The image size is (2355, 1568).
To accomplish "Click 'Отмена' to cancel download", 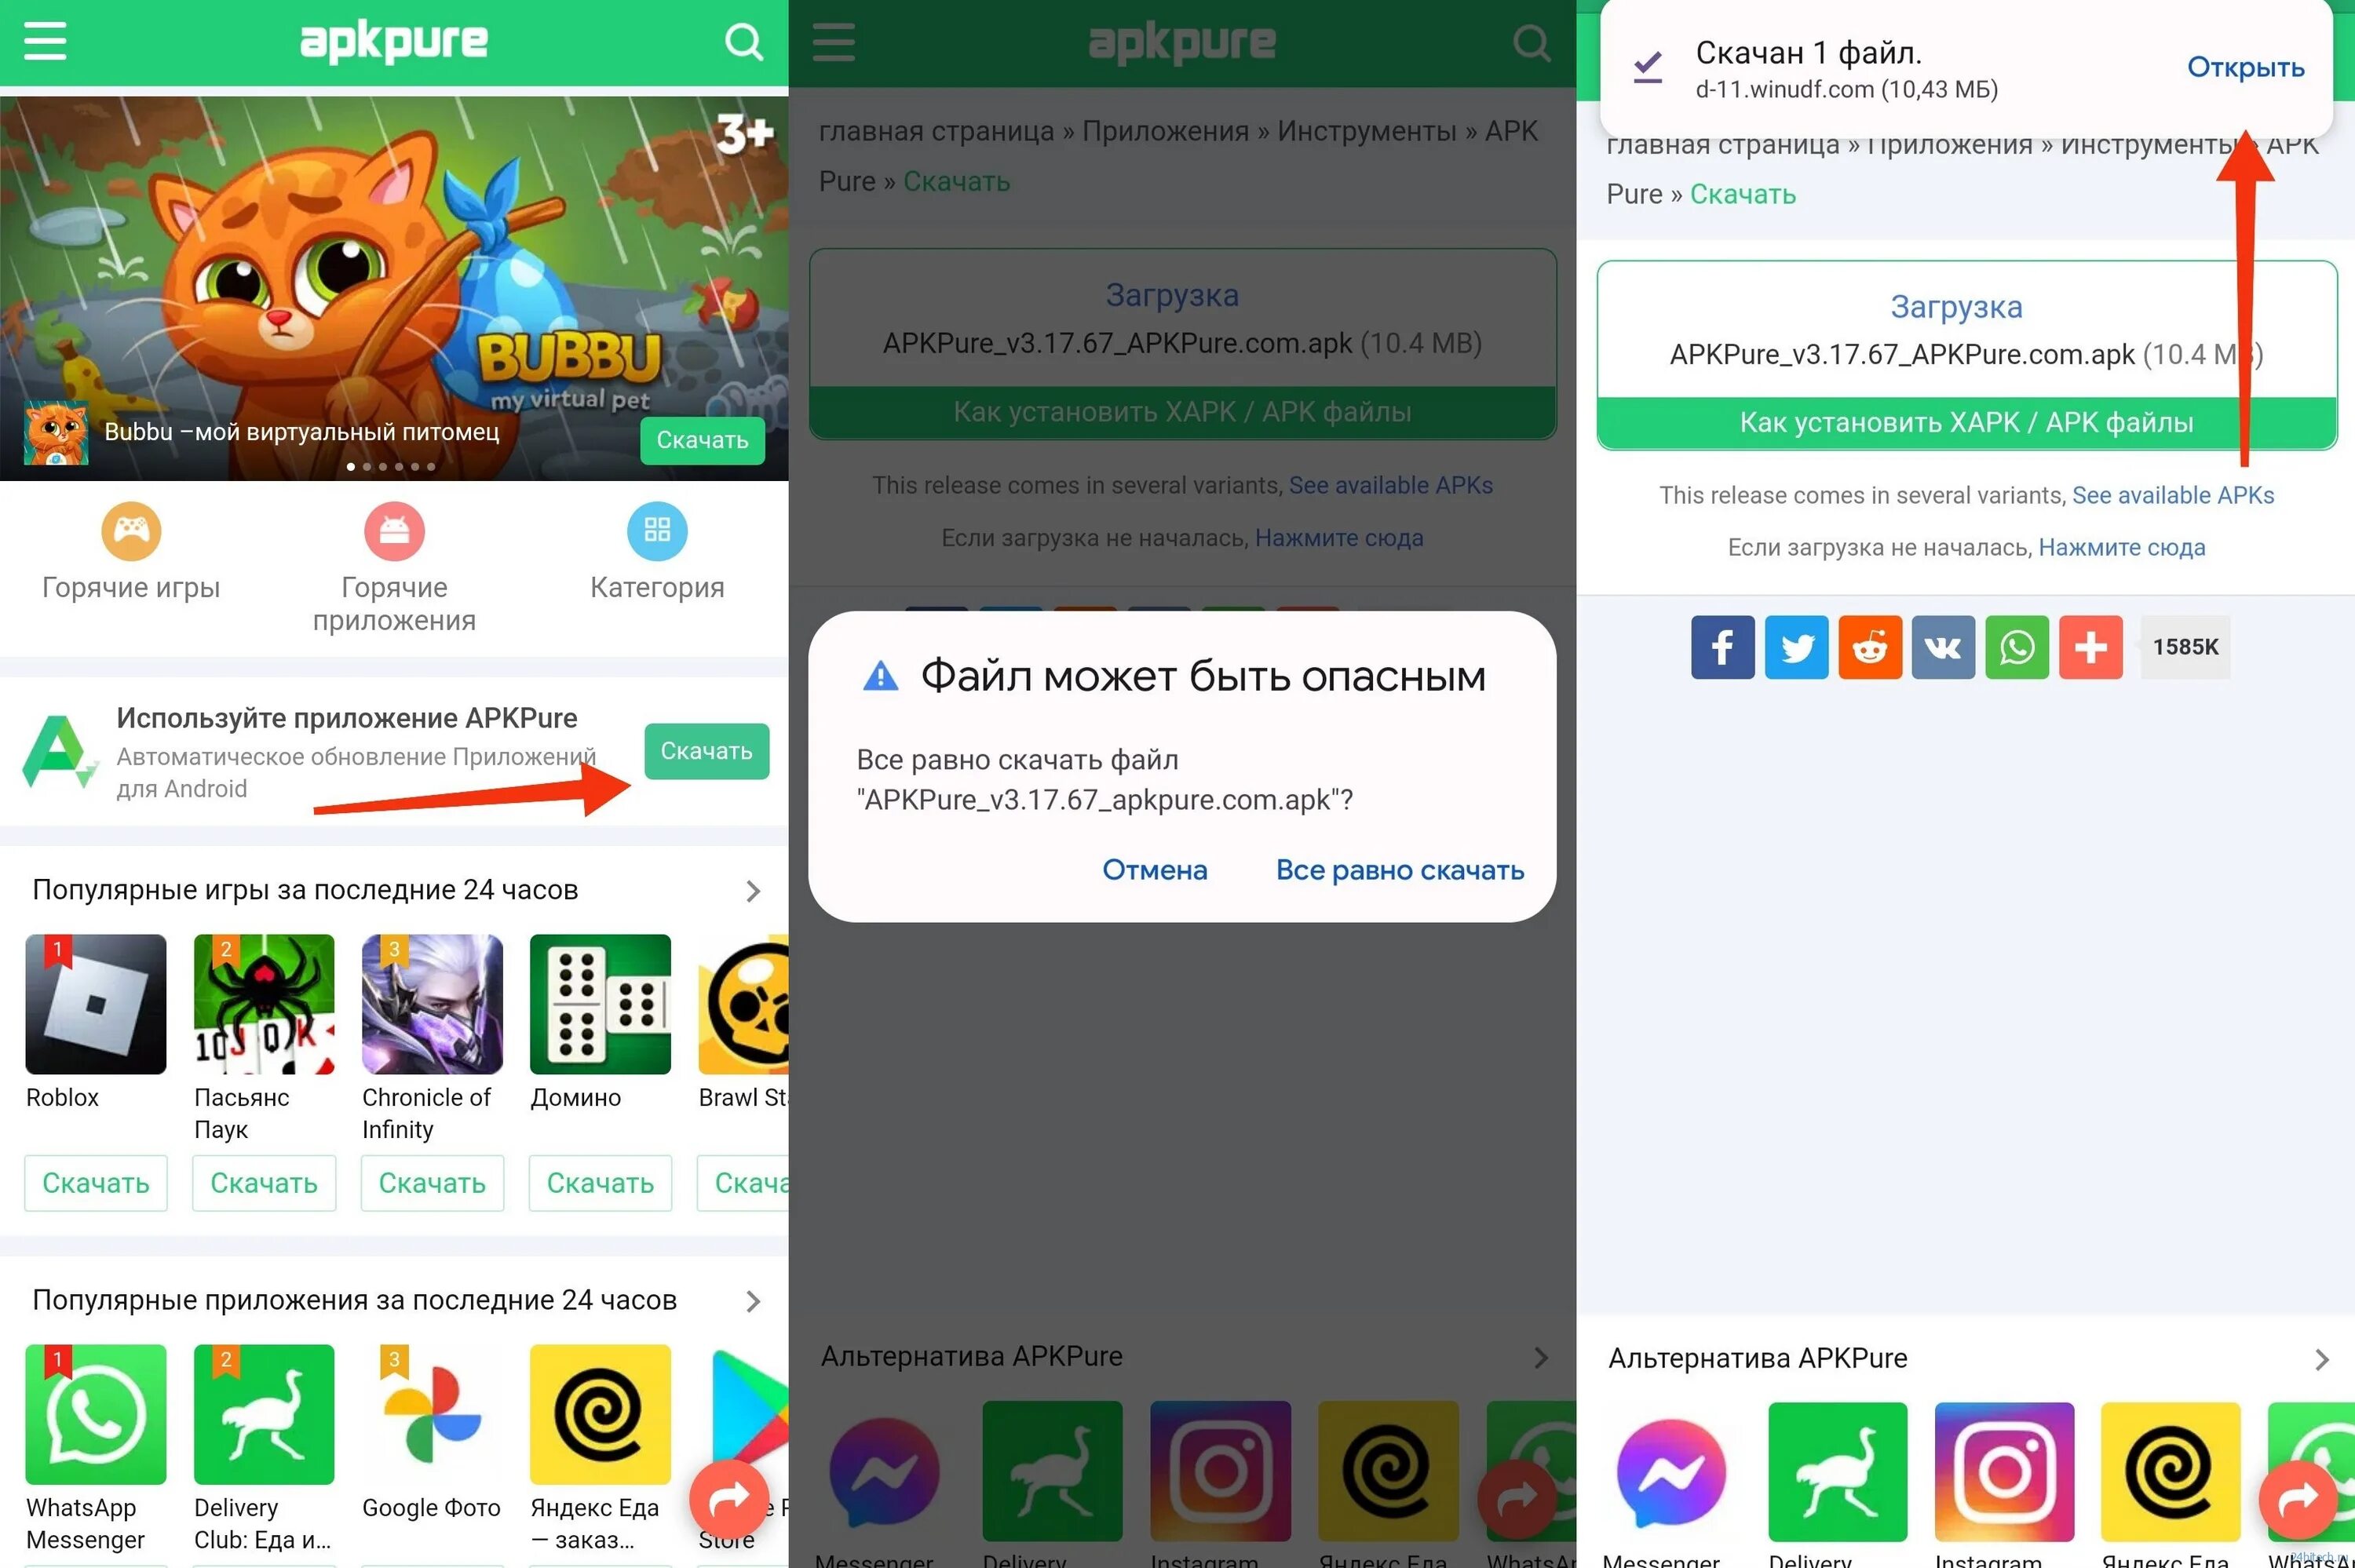I will point(1153,868).
